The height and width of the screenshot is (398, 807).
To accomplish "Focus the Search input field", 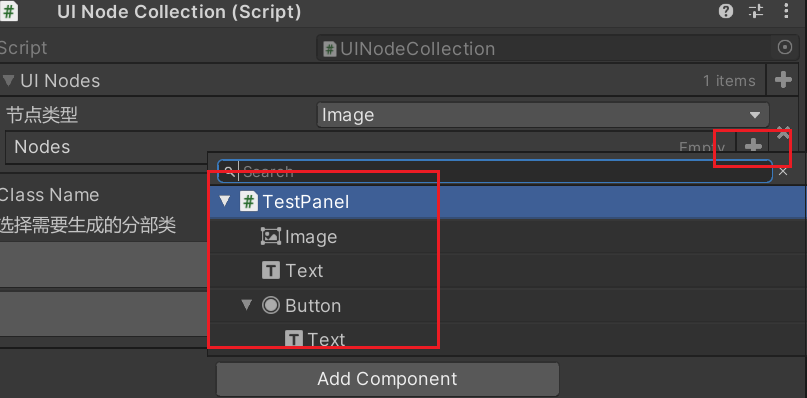I will [x=495, y=171].
